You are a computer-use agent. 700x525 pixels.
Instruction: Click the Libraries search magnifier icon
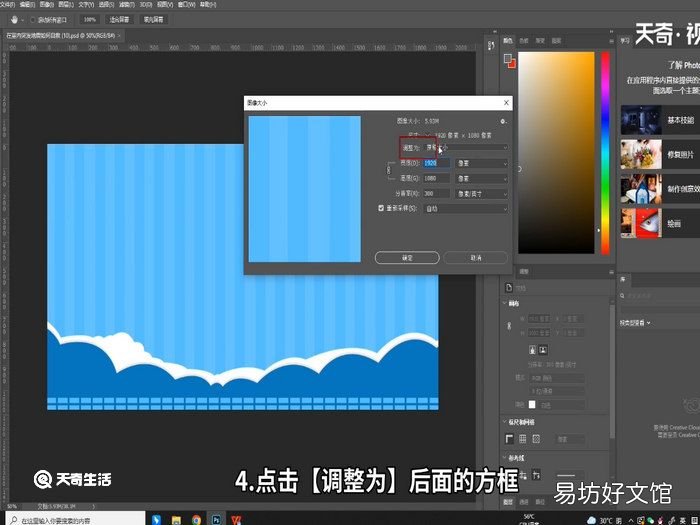tap(622, 296)
